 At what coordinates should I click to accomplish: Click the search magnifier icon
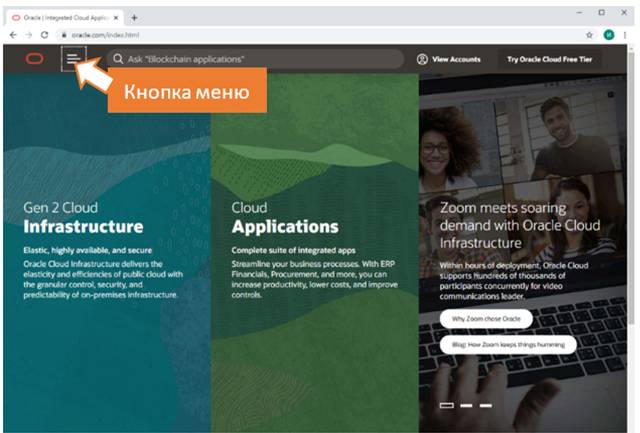coord(118,59)
